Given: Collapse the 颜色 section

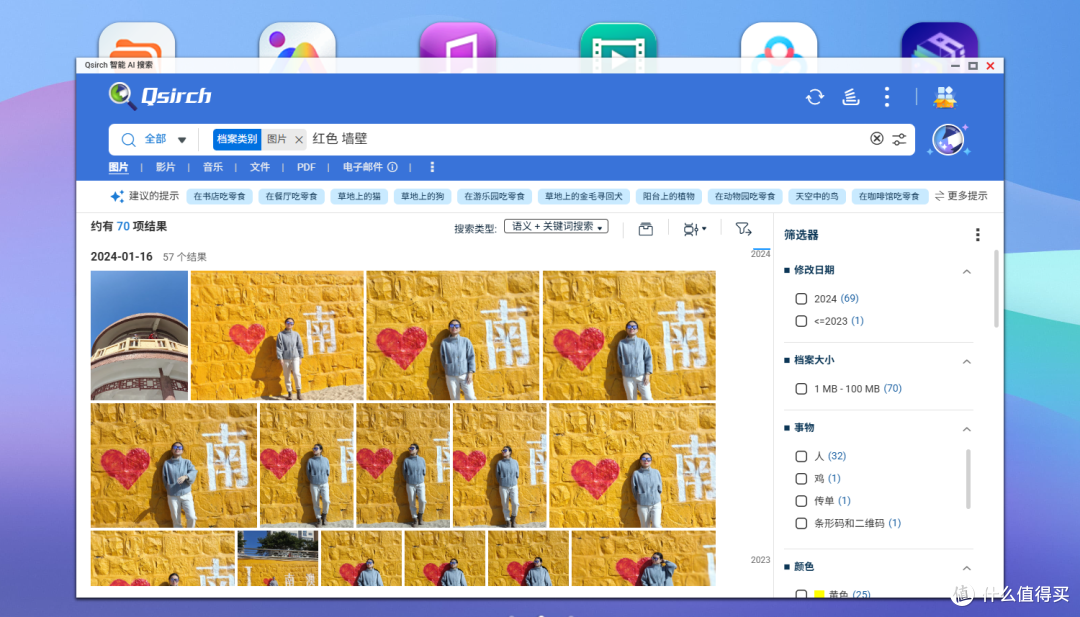Looking at the screenshot, I should pos(966,568).
